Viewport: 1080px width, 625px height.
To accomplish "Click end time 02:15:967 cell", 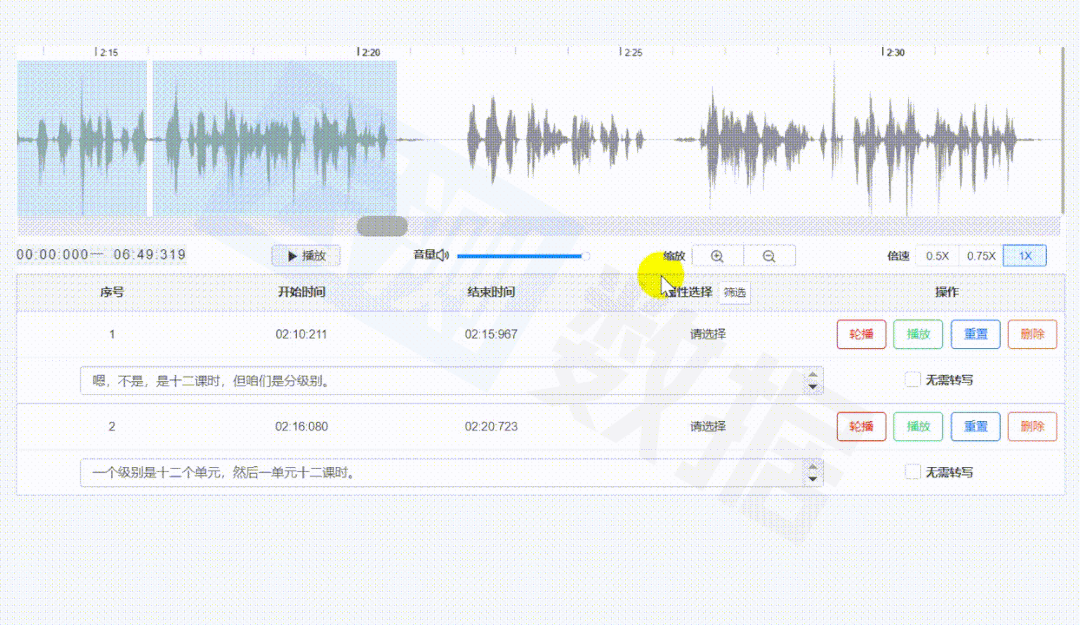I will click(x=491, y=334).
